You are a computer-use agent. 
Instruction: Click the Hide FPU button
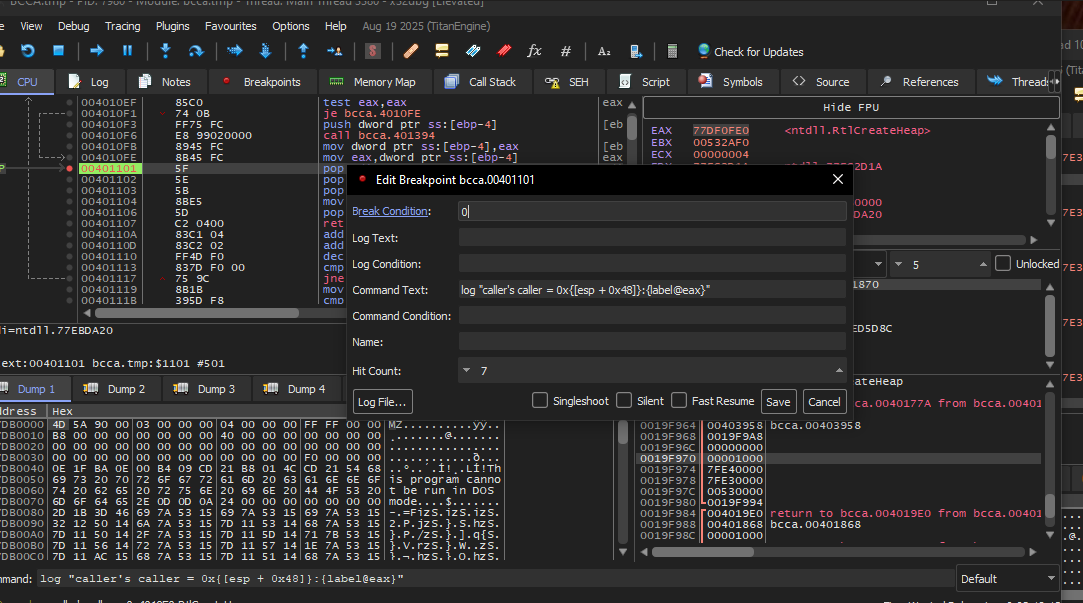pos(851,107)
